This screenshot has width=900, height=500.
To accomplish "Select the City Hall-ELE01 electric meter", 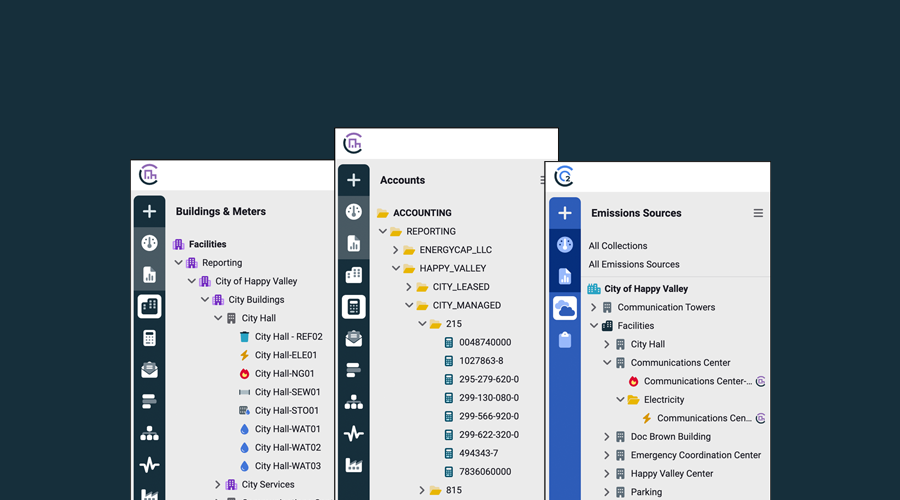I will 285,355.
